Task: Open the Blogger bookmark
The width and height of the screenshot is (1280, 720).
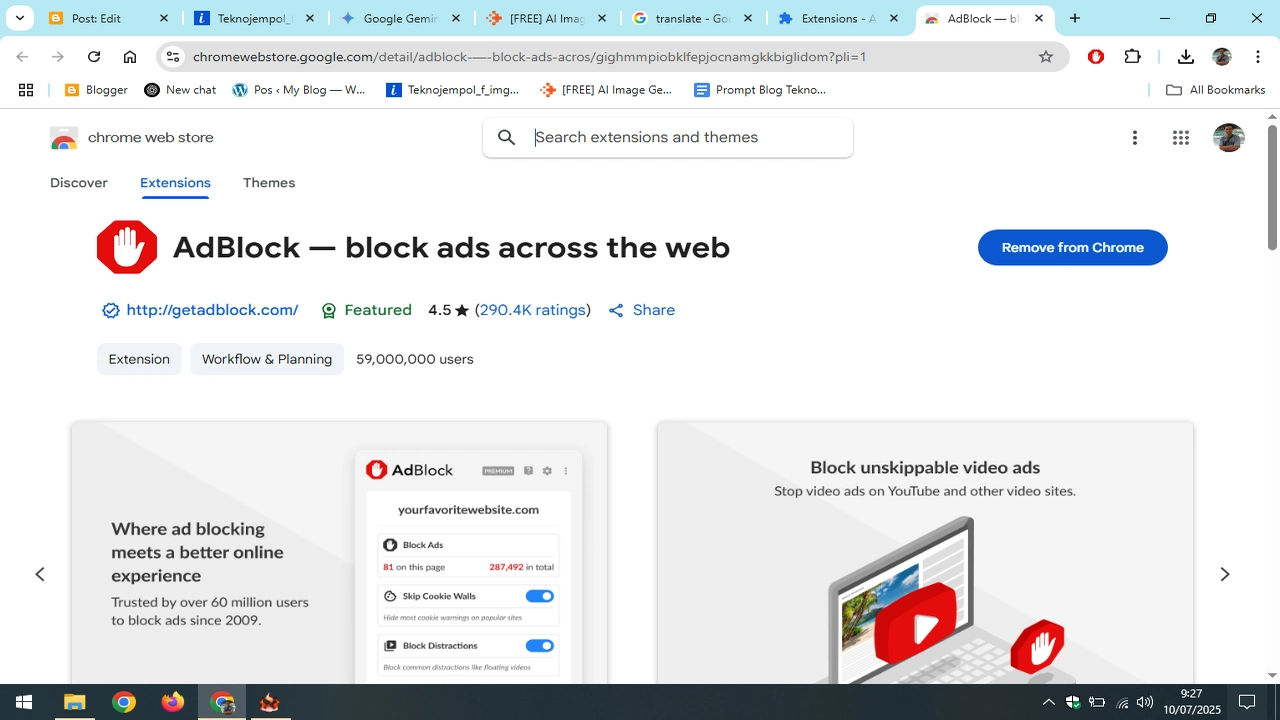Action: (97, 90)
